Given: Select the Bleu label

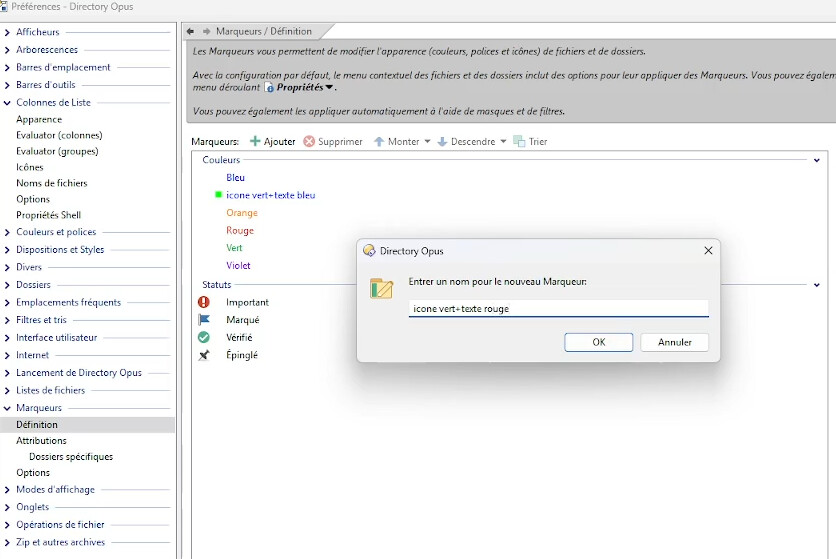Looking at the screenshot, I should tap(235, 178).
